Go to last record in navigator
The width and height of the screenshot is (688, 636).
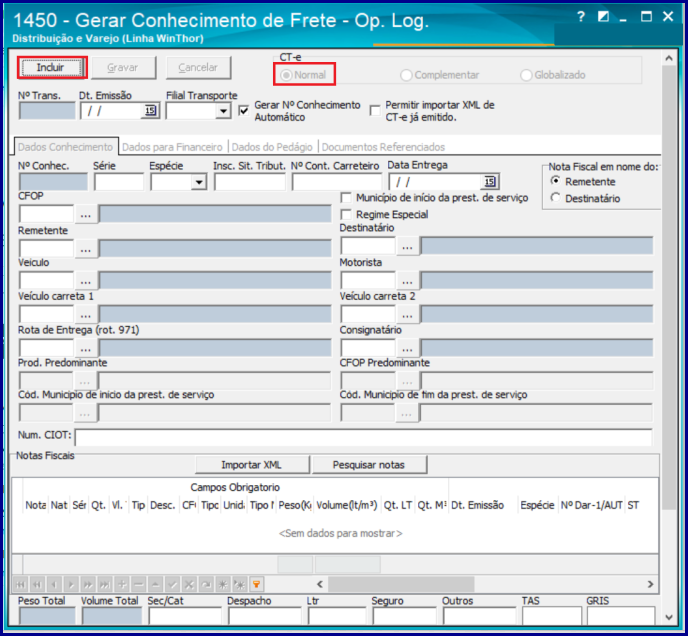click(x=105, y=585)
